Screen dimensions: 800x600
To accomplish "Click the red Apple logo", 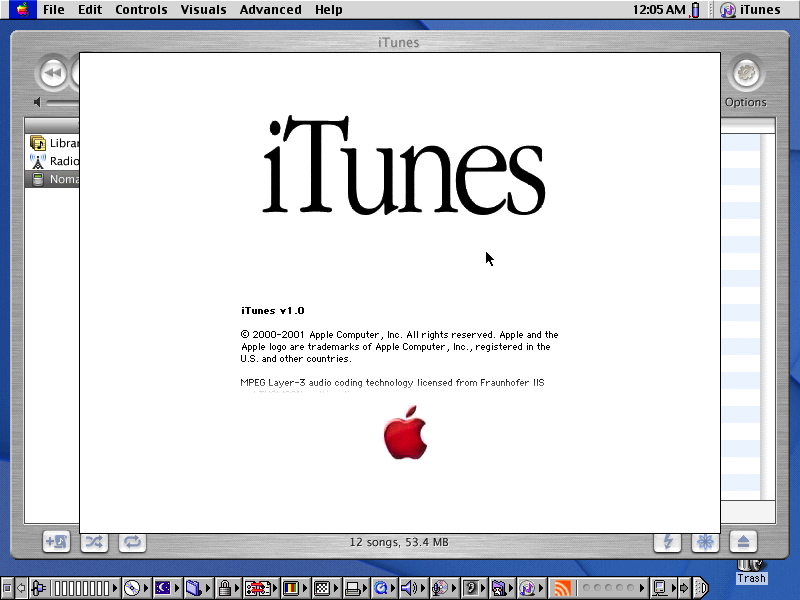I will (405, 433).
